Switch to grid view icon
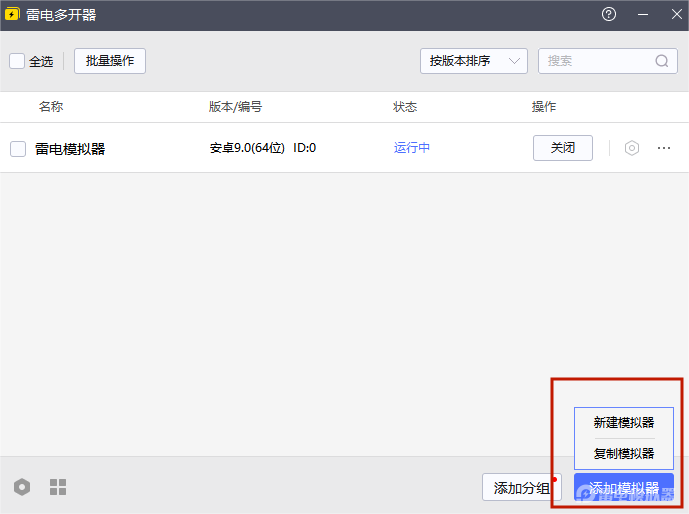689x514 pixels. pos(58,487)
